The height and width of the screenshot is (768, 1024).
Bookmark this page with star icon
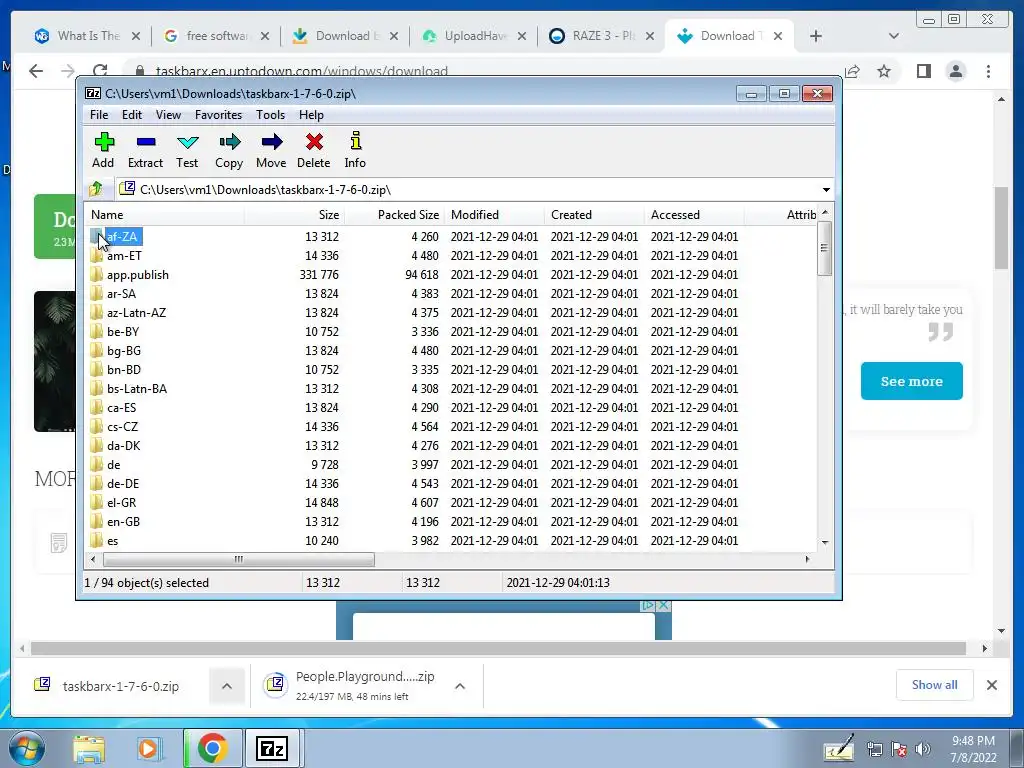point(884,71)
